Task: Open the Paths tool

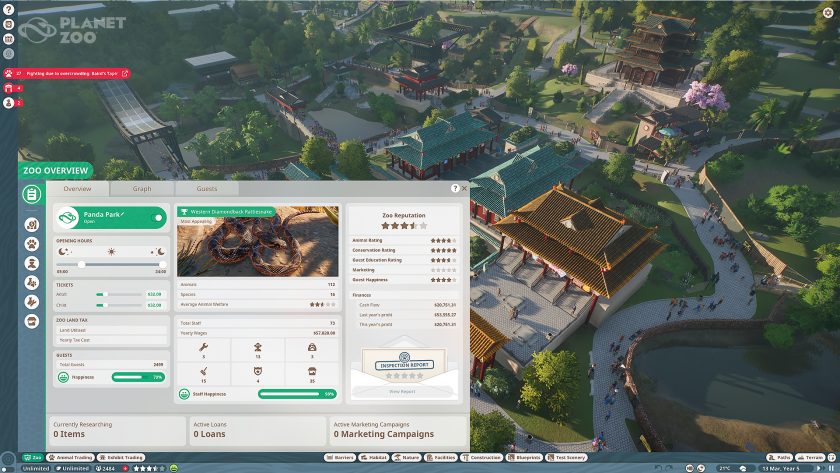Action: tap(779, 457)
